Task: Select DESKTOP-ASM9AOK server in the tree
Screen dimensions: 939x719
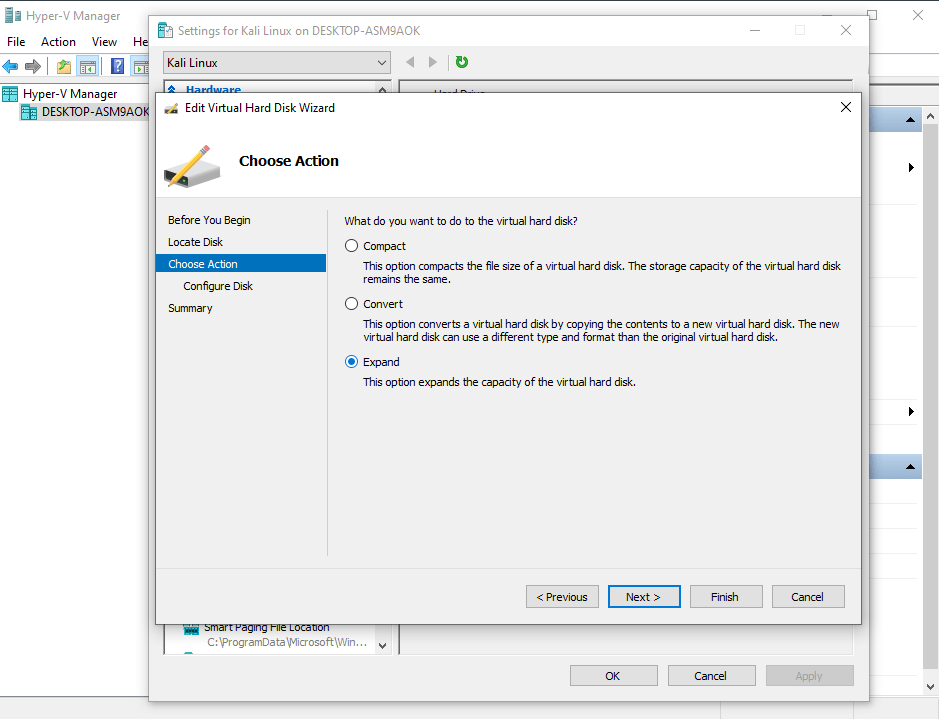Action: click(95, 112)
